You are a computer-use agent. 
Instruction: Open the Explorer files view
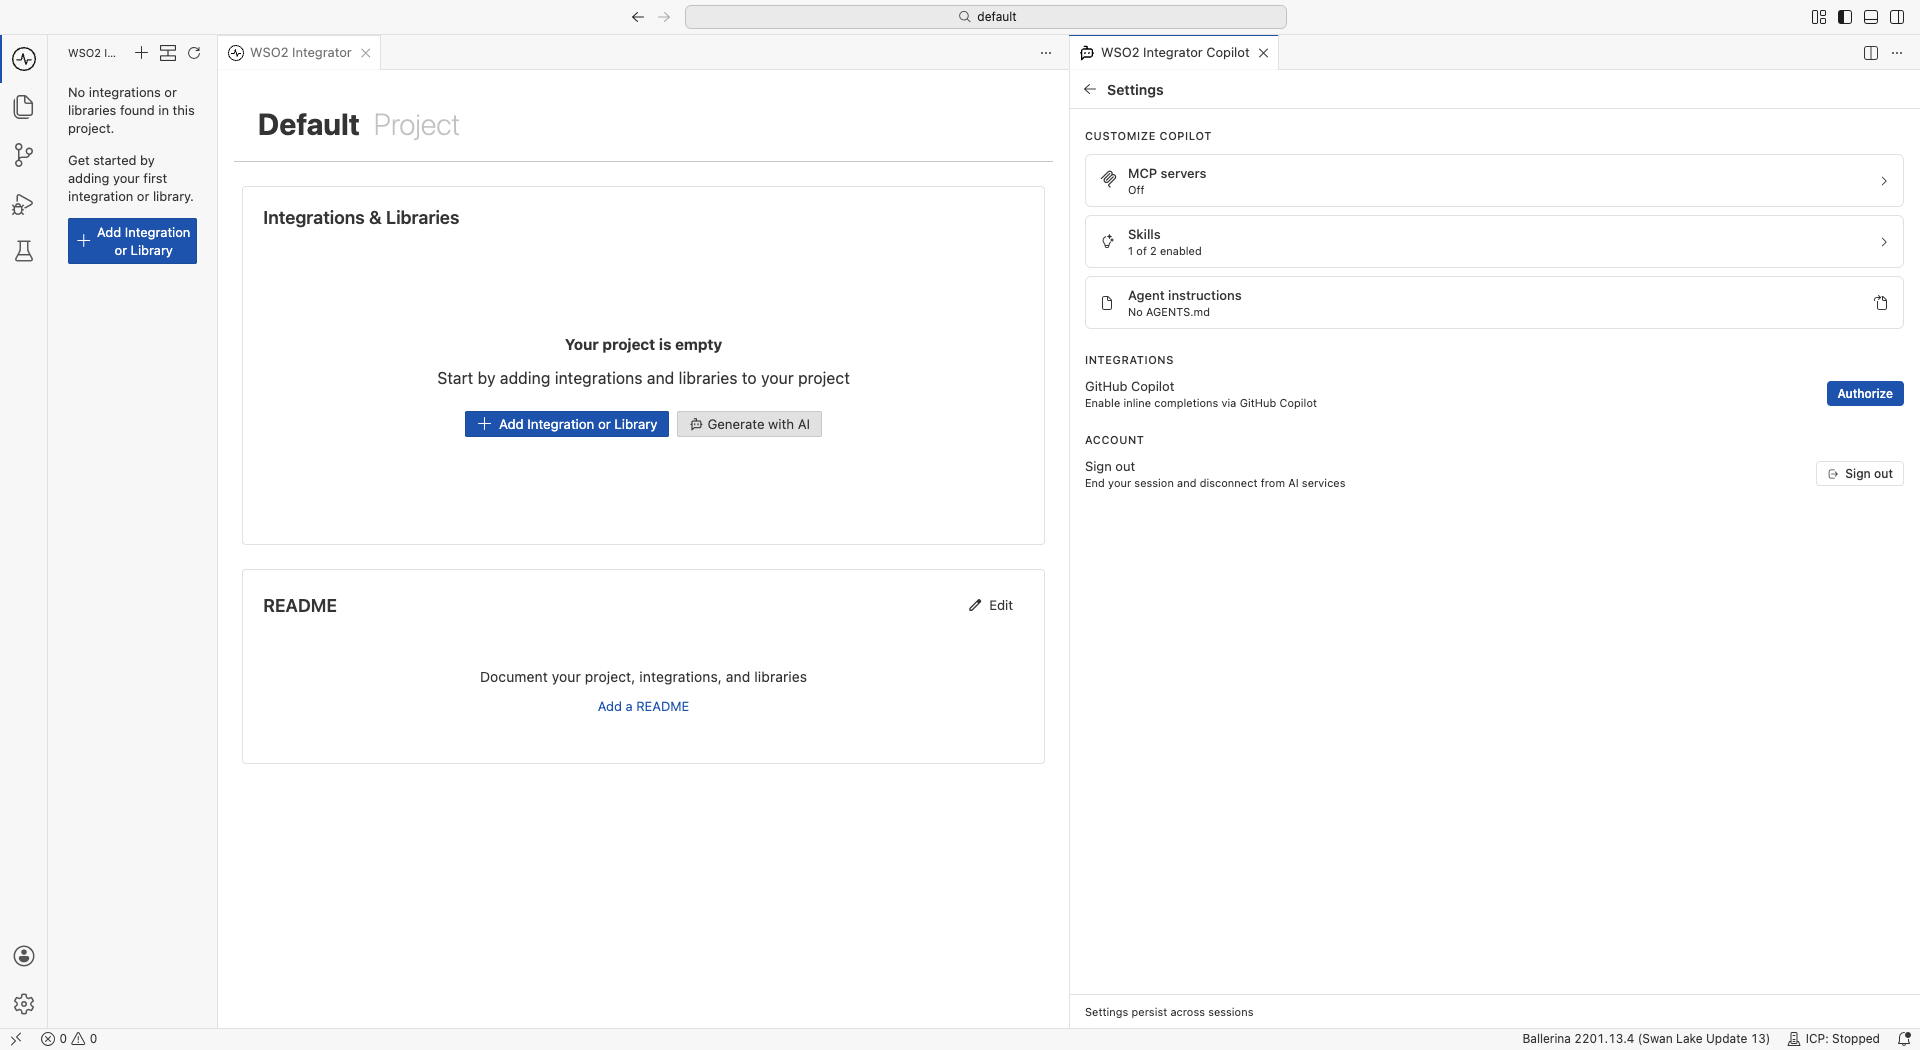[24, 107]
